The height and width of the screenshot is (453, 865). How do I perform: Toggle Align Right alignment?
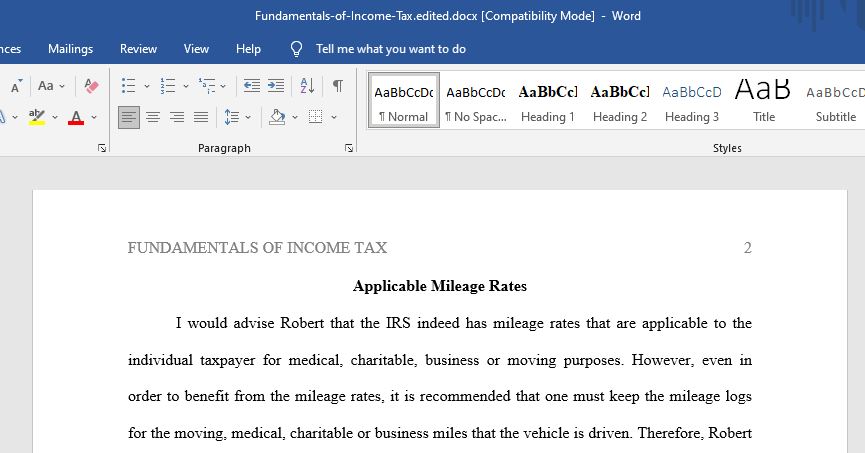177,117
